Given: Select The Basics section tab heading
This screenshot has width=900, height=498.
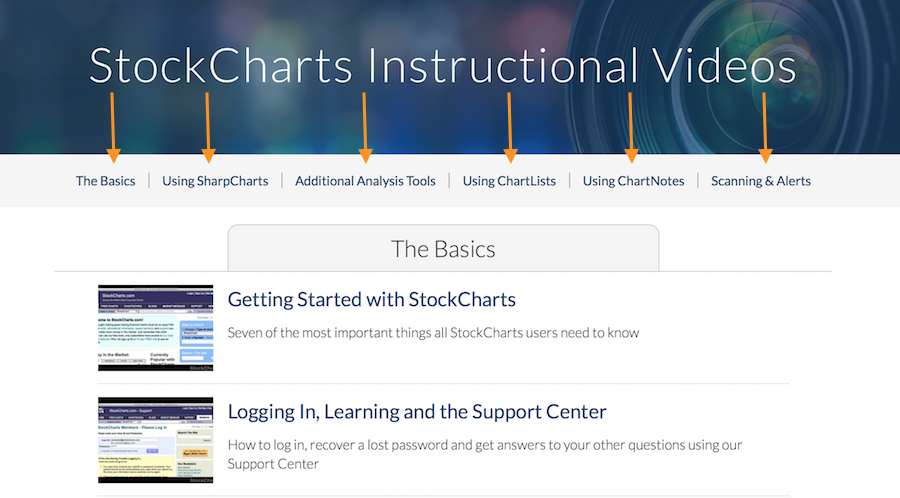Looking at the screenshot, I should tap(443, 248).
